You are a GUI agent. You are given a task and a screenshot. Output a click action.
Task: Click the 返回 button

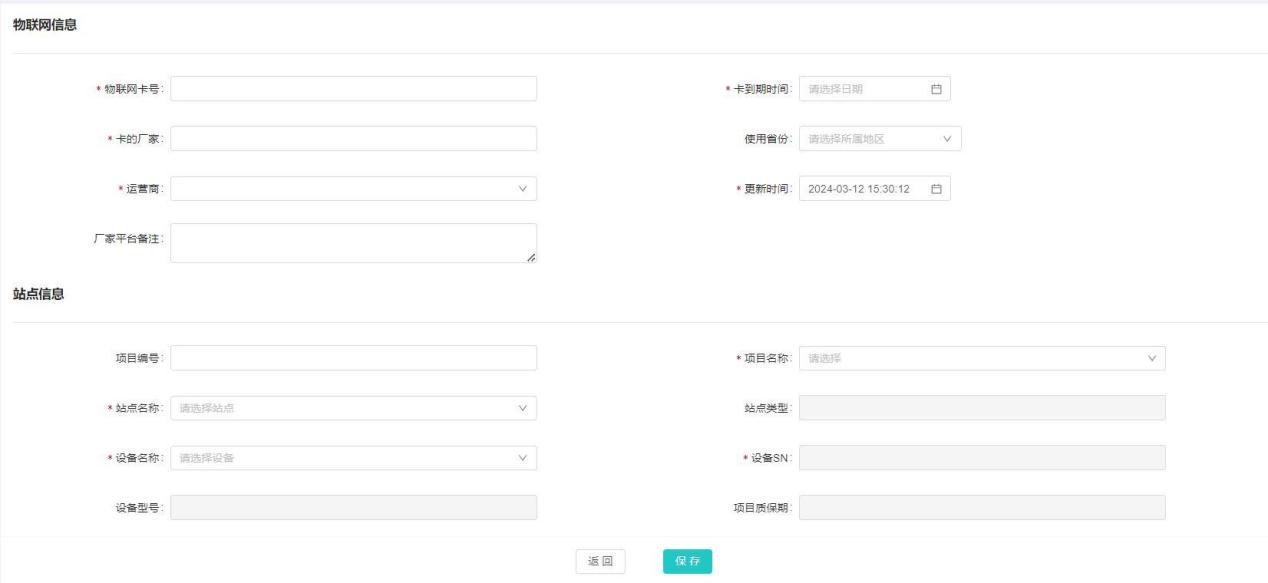coord(600,562)
